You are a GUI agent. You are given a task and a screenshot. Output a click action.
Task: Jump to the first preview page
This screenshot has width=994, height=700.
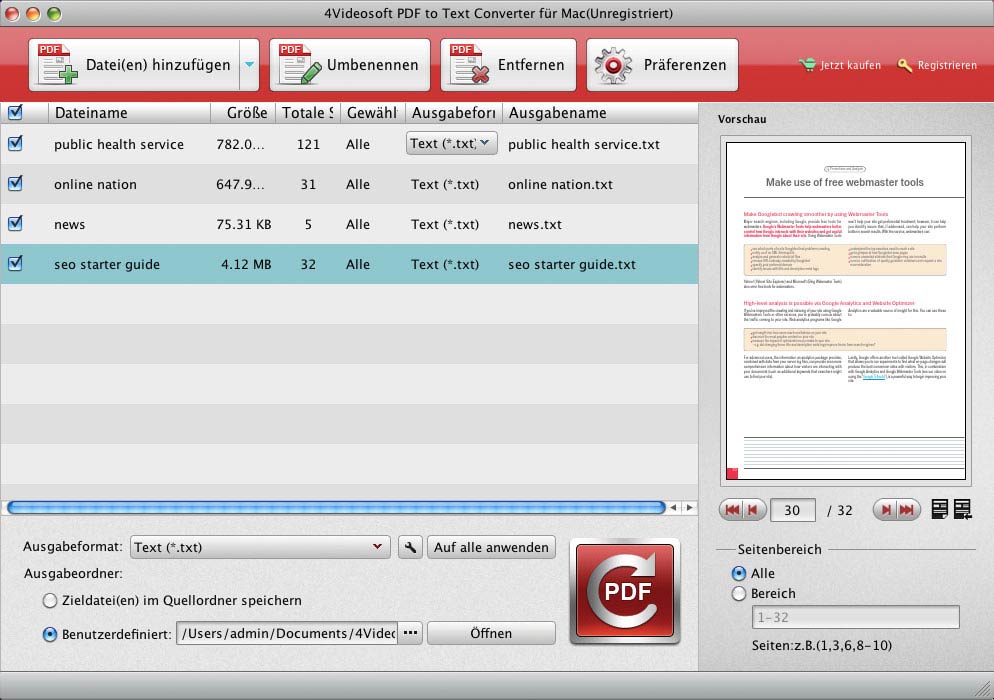tap(731, 510)
